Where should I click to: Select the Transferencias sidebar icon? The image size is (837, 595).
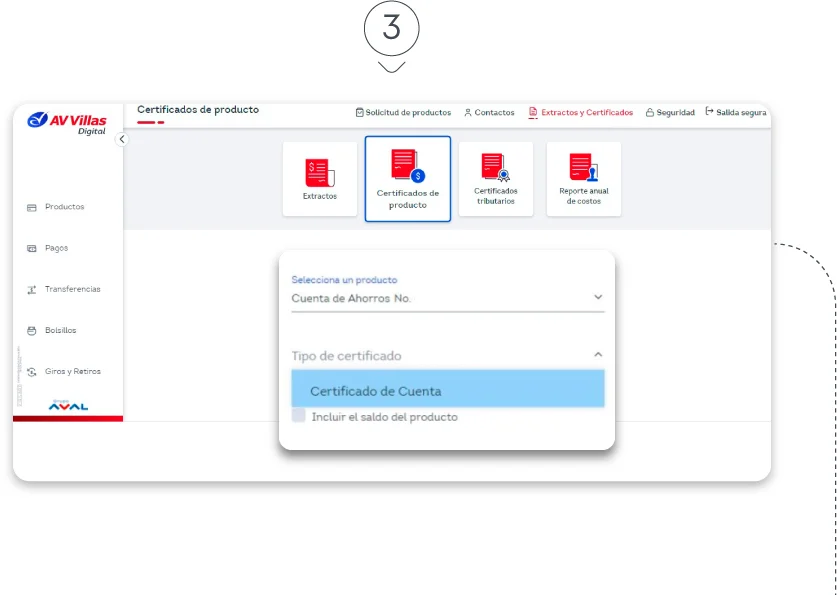click(x=33, y=289)
